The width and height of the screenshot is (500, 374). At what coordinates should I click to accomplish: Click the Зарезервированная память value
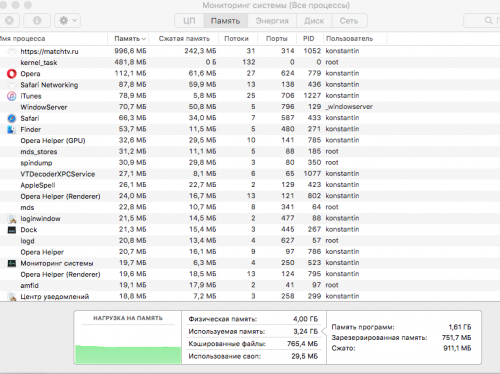click(457, 338)
